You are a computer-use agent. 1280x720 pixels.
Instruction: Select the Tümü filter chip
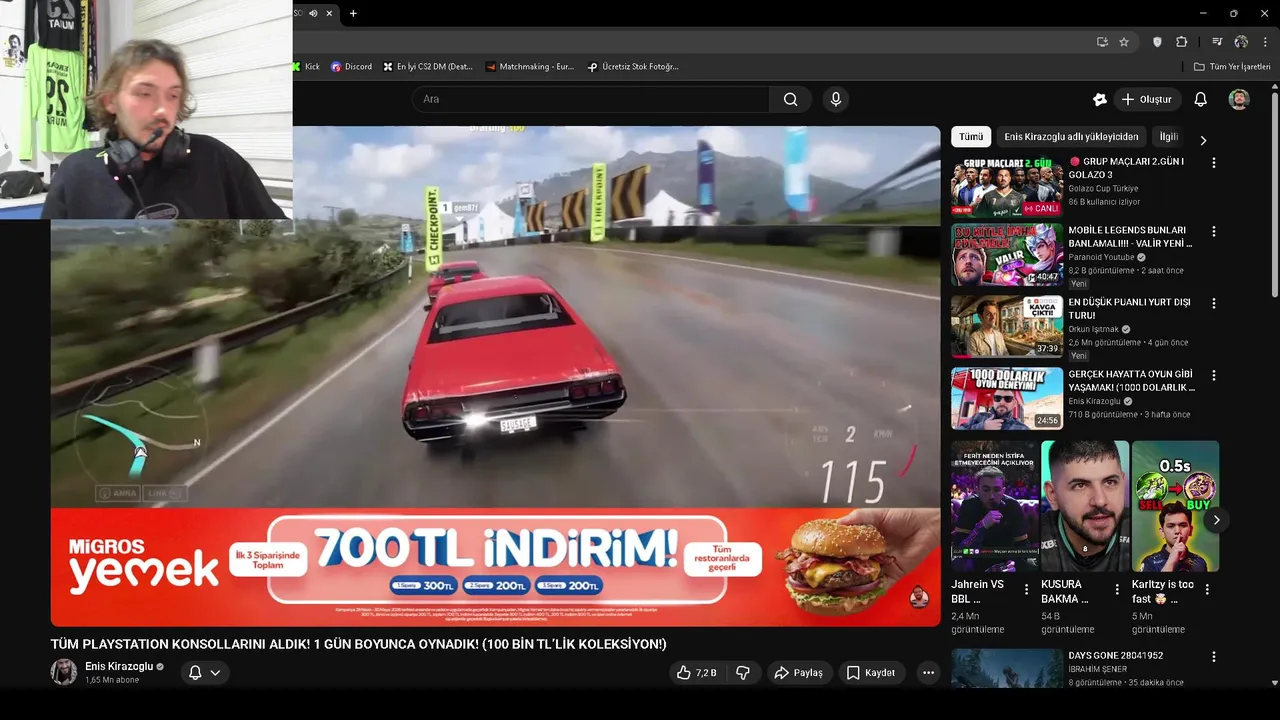tap(971, 137)
